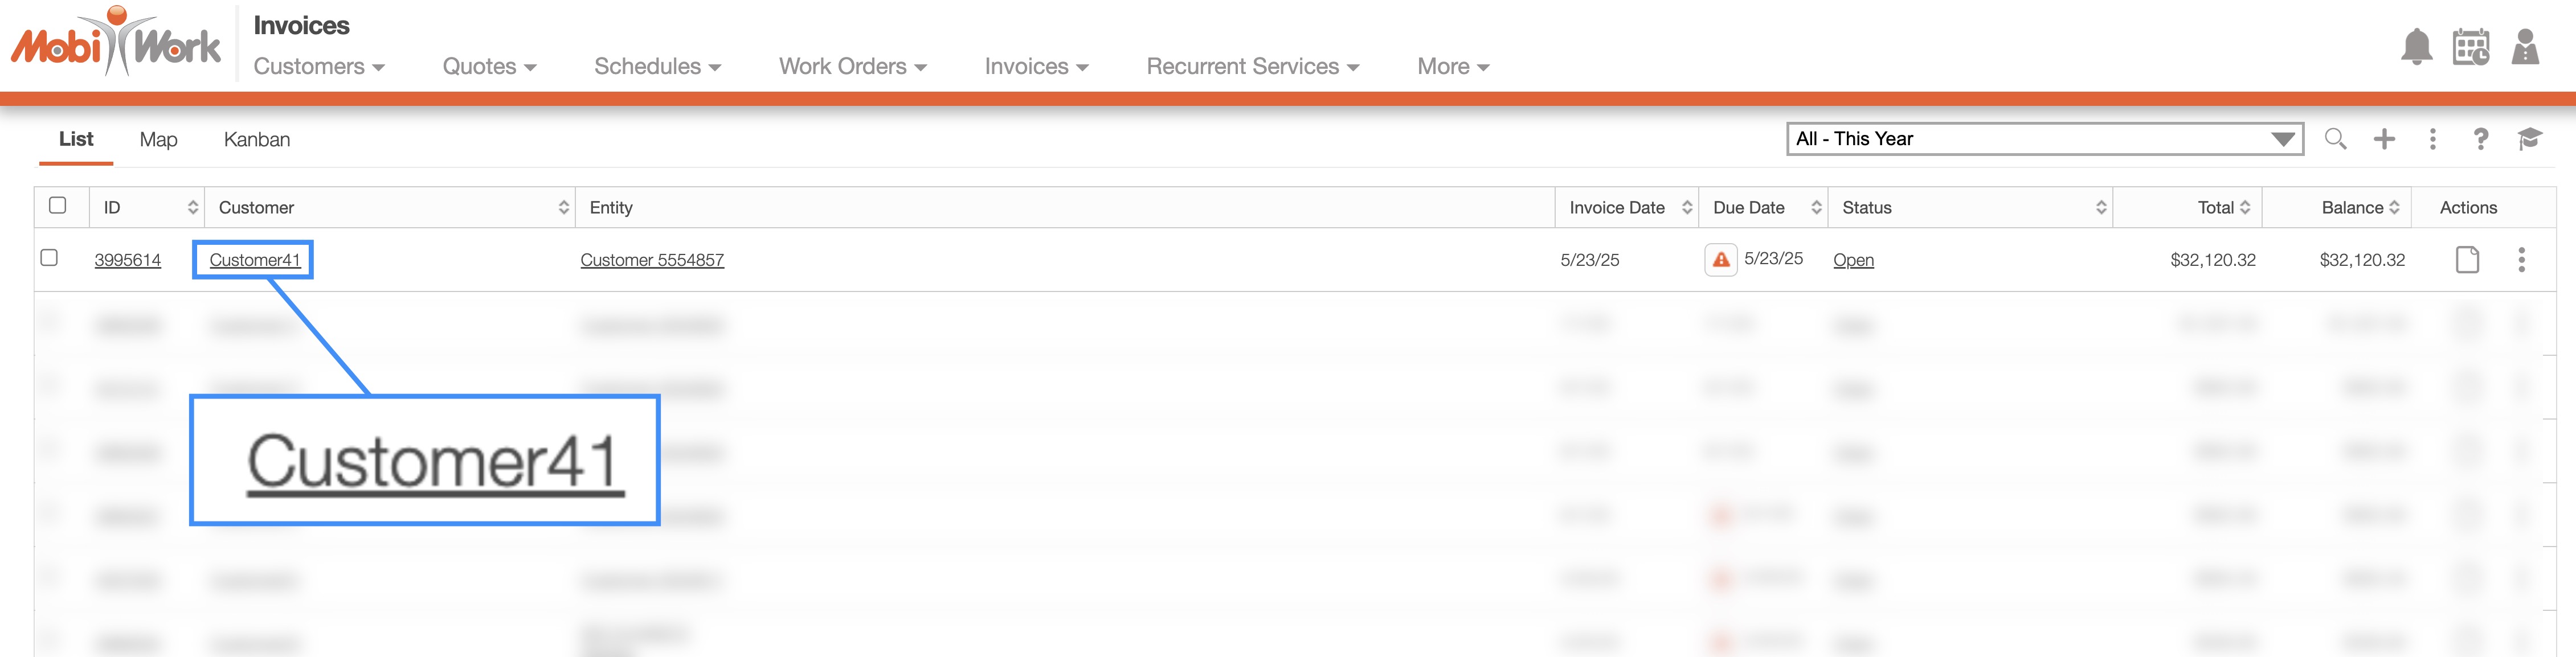
Task: Click the search magnifier icon
Action: [x=2335, y=139]
